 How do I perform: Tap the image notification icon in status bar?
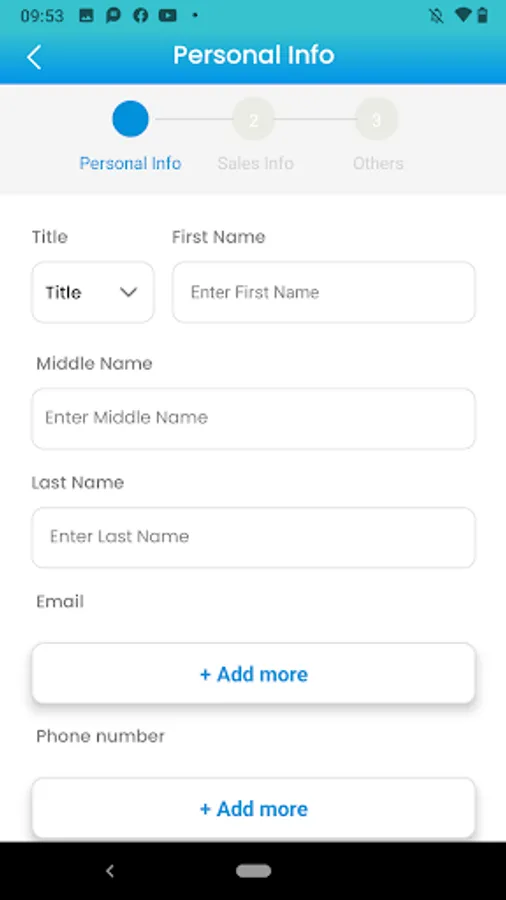click(x=86, y=15)
